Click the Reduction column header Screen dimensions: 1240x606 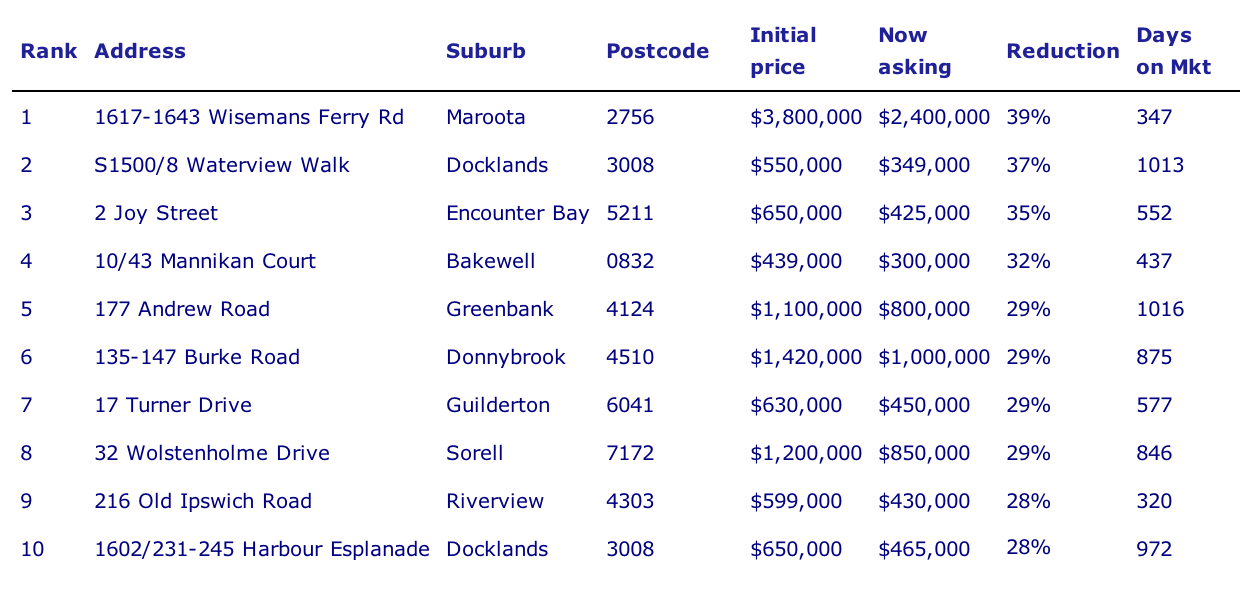point(1062,51)
